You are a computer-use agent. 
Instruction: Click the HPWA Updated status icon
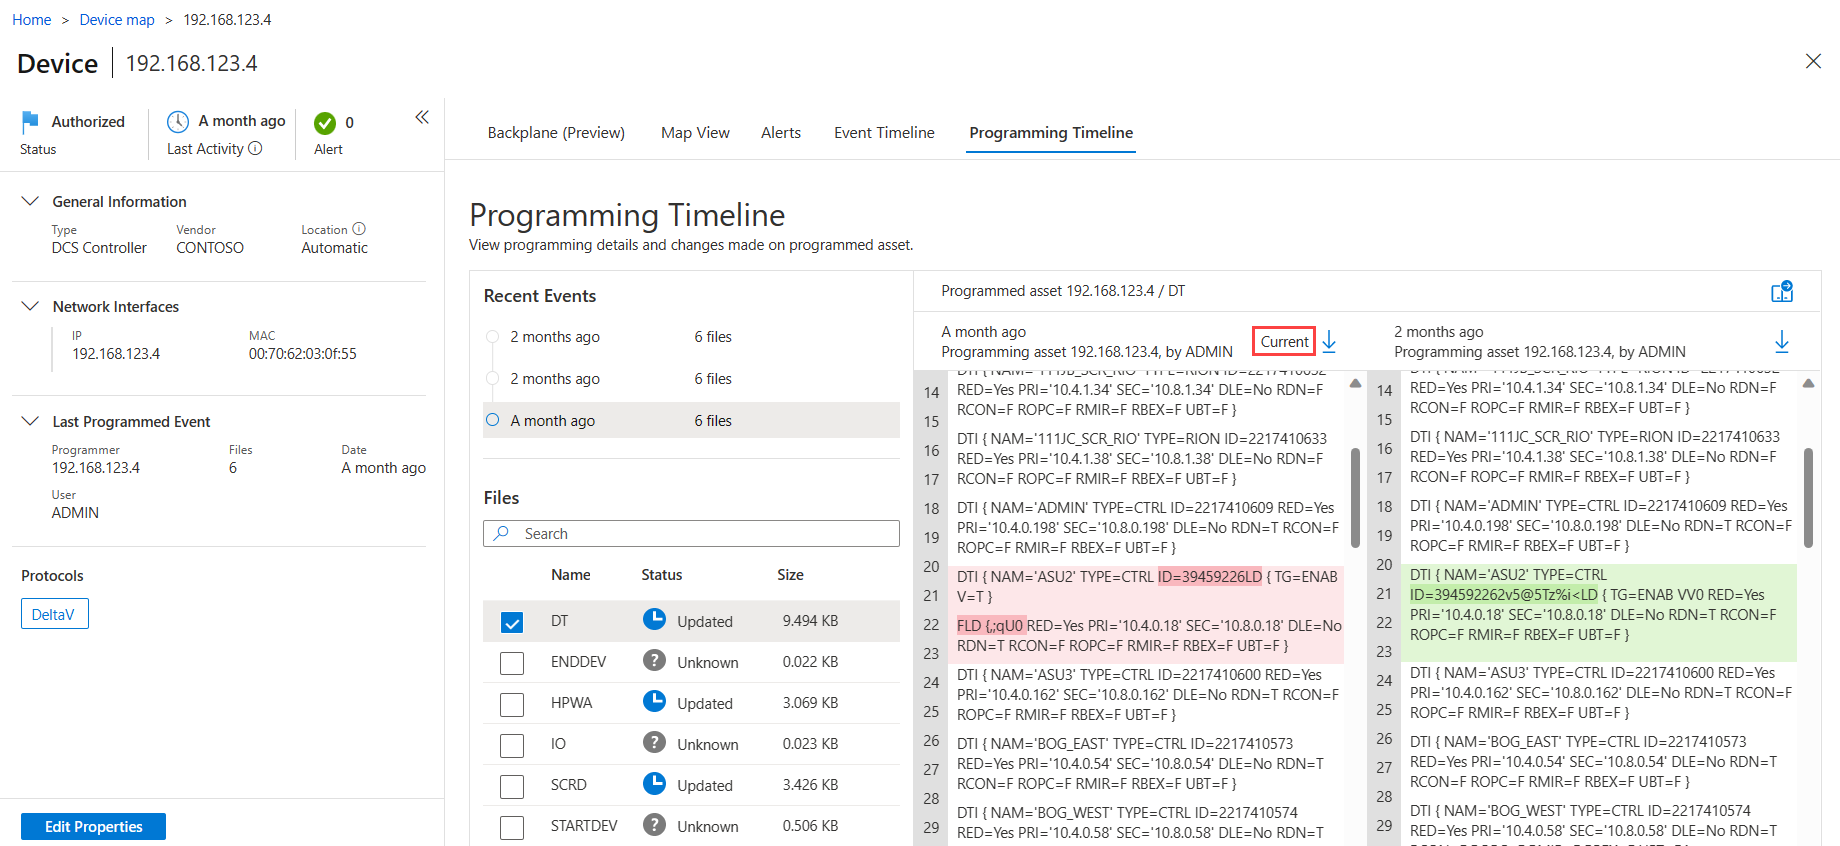point(654,702)
